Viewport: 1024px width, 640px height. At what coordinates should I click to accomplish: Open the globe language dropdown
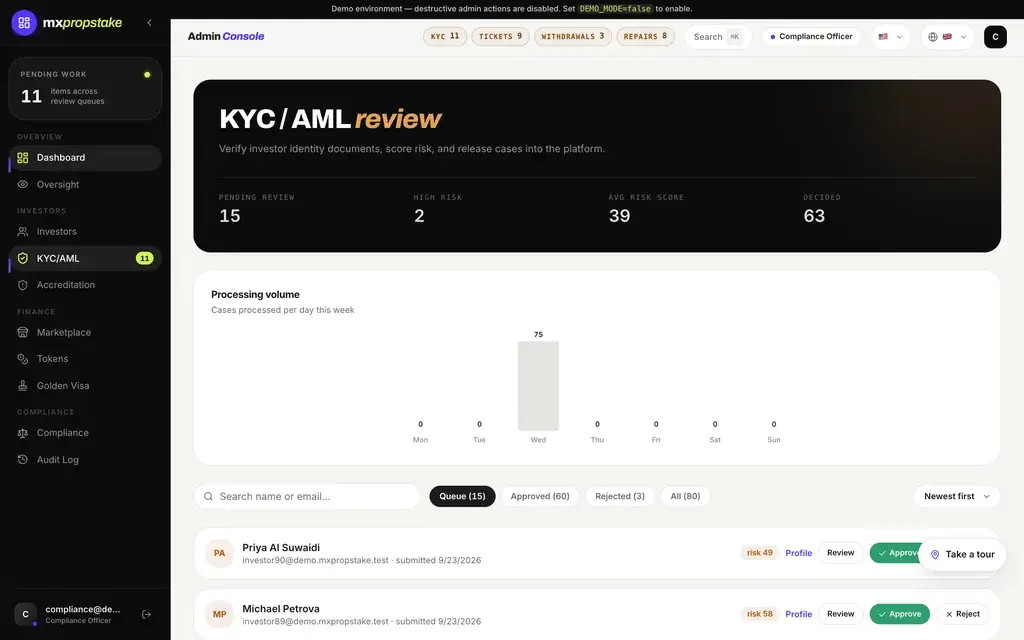(x=947, y=37)
